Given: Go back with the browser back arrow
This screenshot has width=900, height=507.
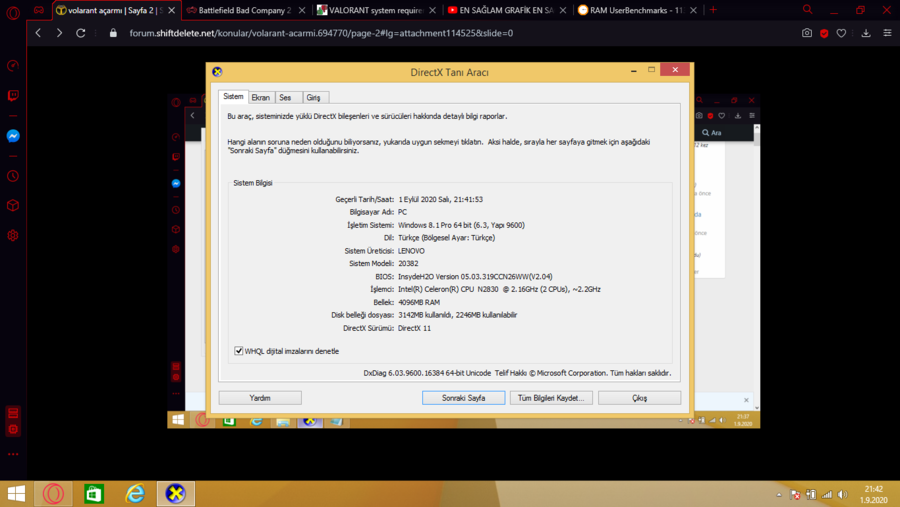Looking at the screenshot, I should [38, 33].
